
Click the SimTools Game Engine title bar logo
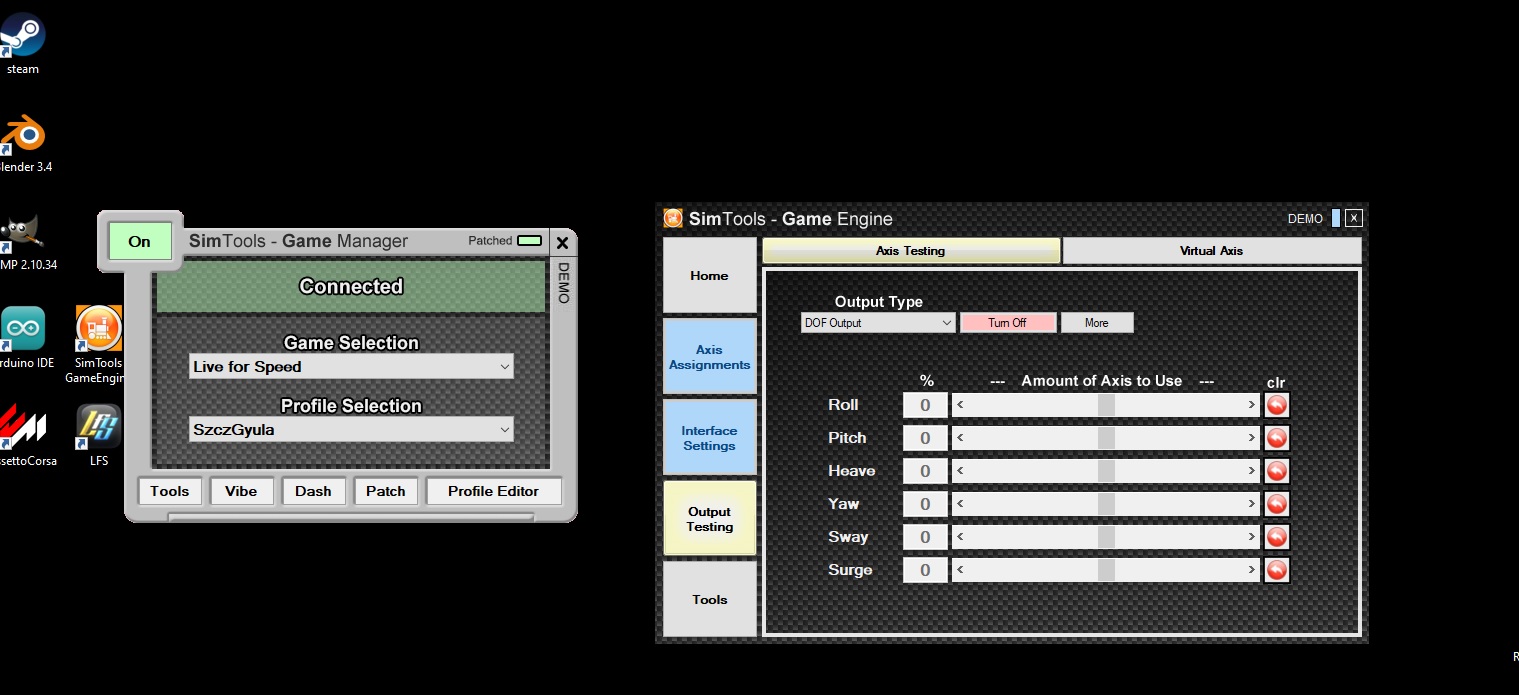[x=673, y=218]
